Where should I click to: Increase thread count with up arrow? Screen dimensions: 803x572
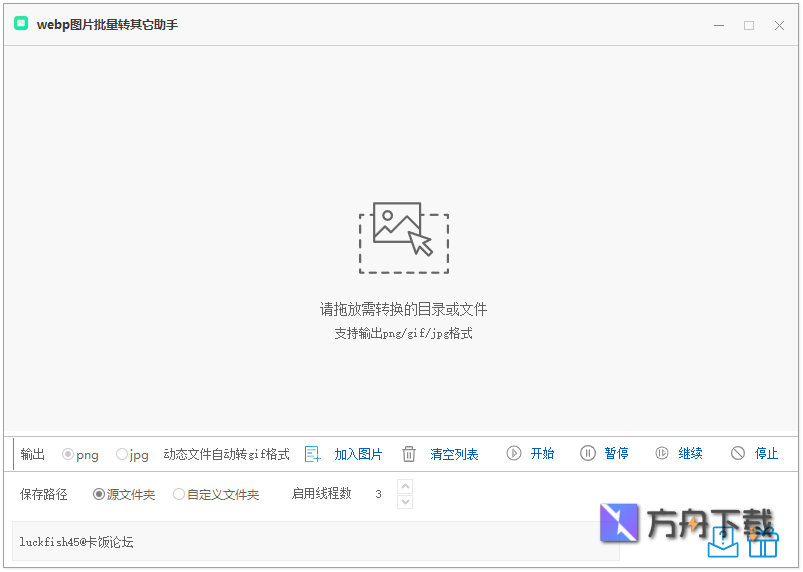[405, 486]
